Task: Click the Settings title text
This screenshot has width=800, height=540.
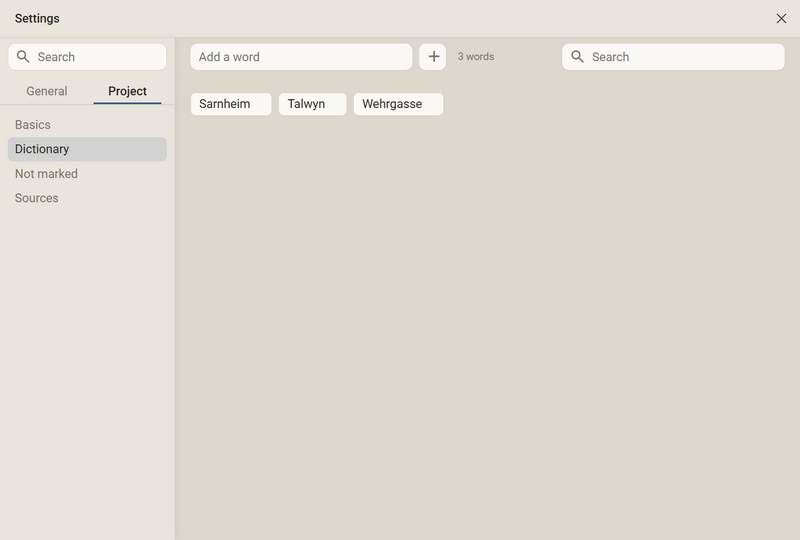Action: click(37, 18)
